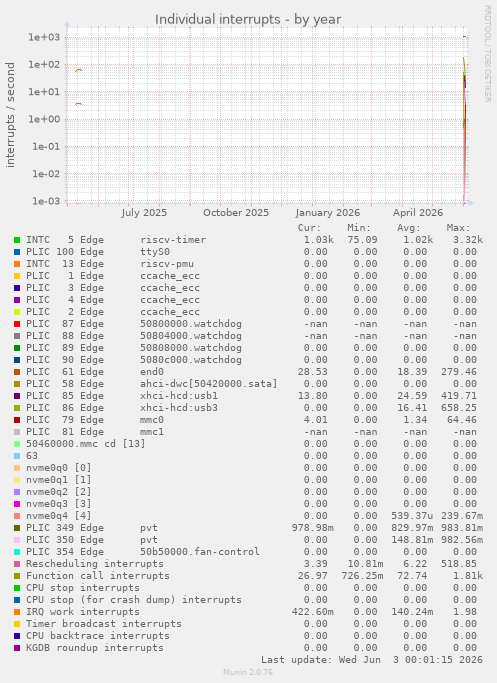Click the 'ahci-dwc[50420000.sata]' legend label

pos(209,384)
